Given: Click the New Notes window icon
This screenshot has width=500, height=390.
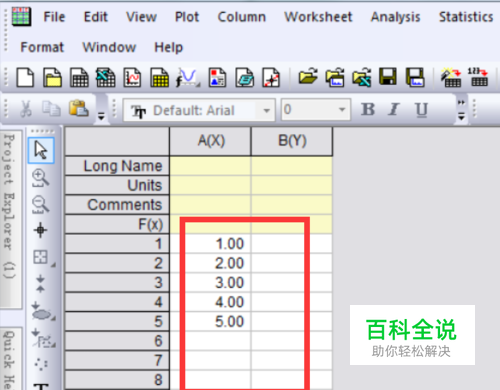Looking at the screenshot, I should pyautogui.click(x=244, y=77).
